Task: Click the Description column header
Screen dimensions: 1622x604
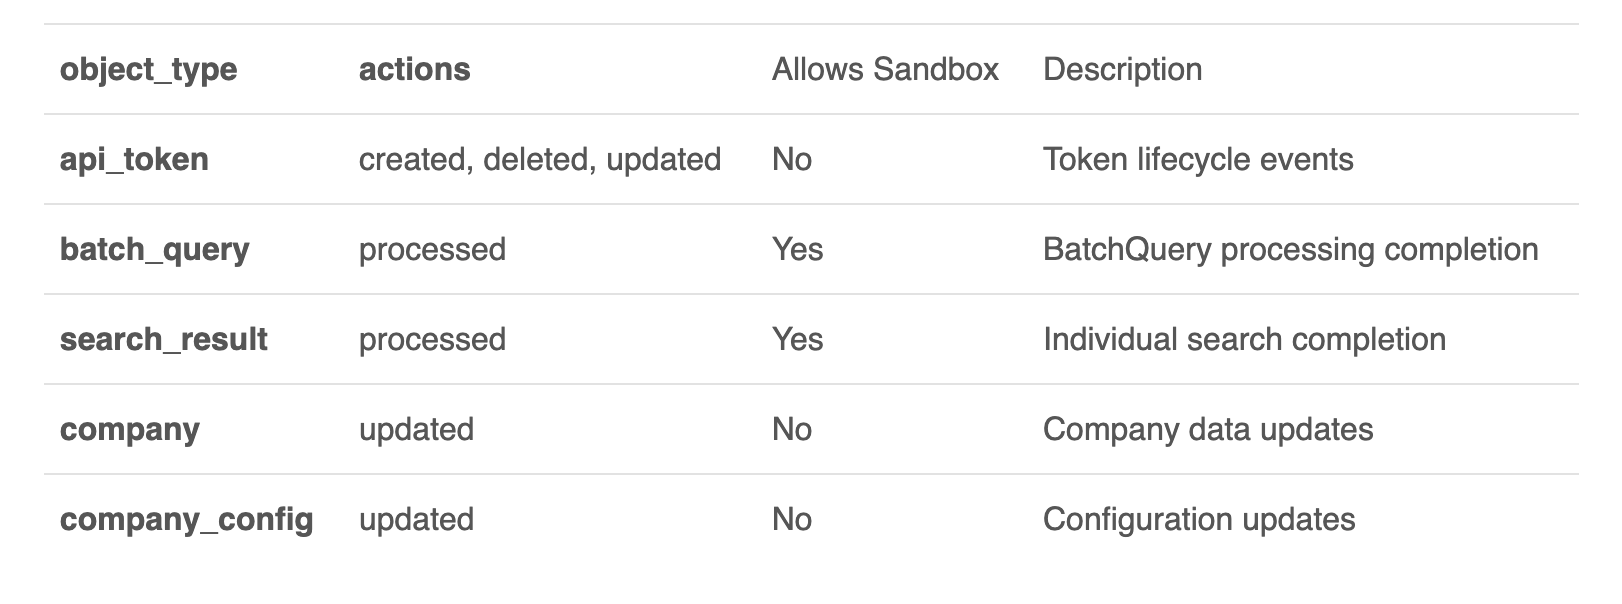Action: pyautogui.click(x=1123, y=69)
